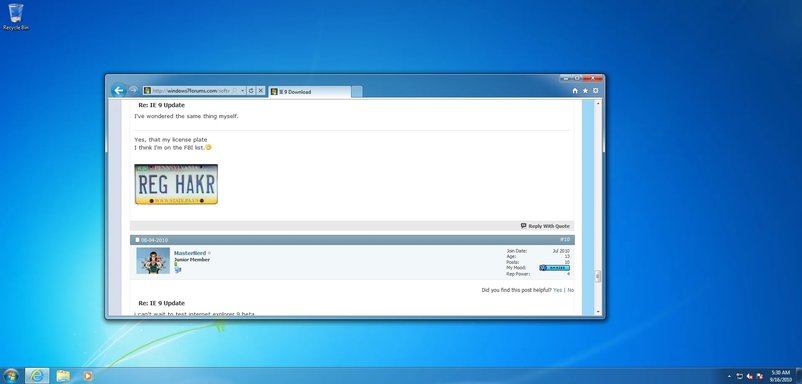
Task: Click Reply With Quote
Action: (545, 226)
